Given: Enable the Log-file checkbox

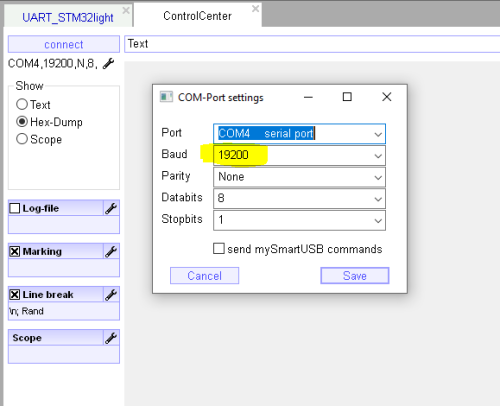Looking at the screenshot, I should [x=15, y=208].
